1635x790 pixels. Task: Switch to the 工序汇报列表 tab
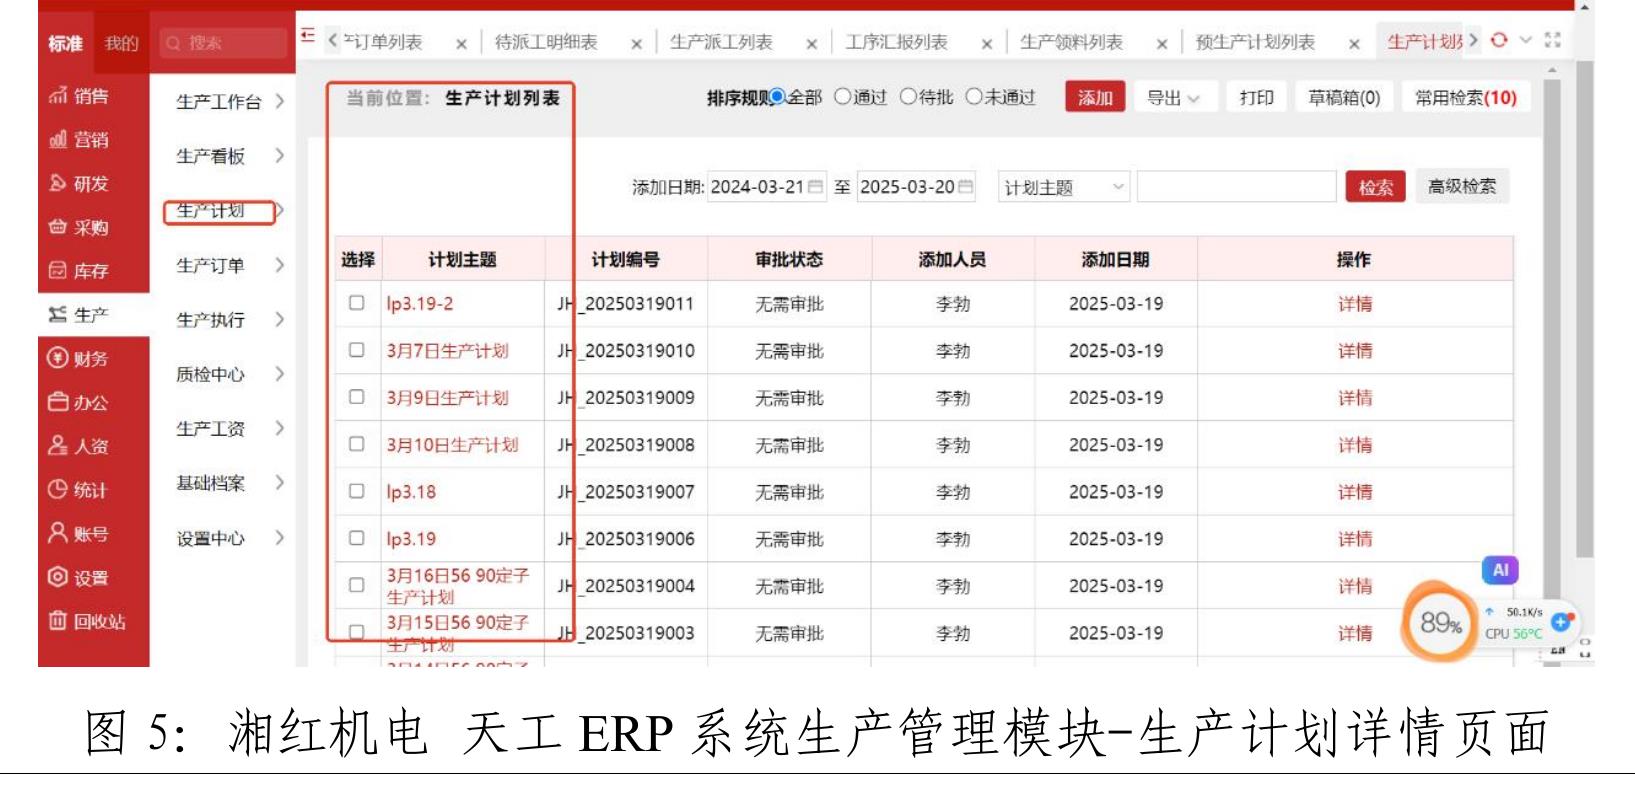pyautogui.click(x=897, y=43)
